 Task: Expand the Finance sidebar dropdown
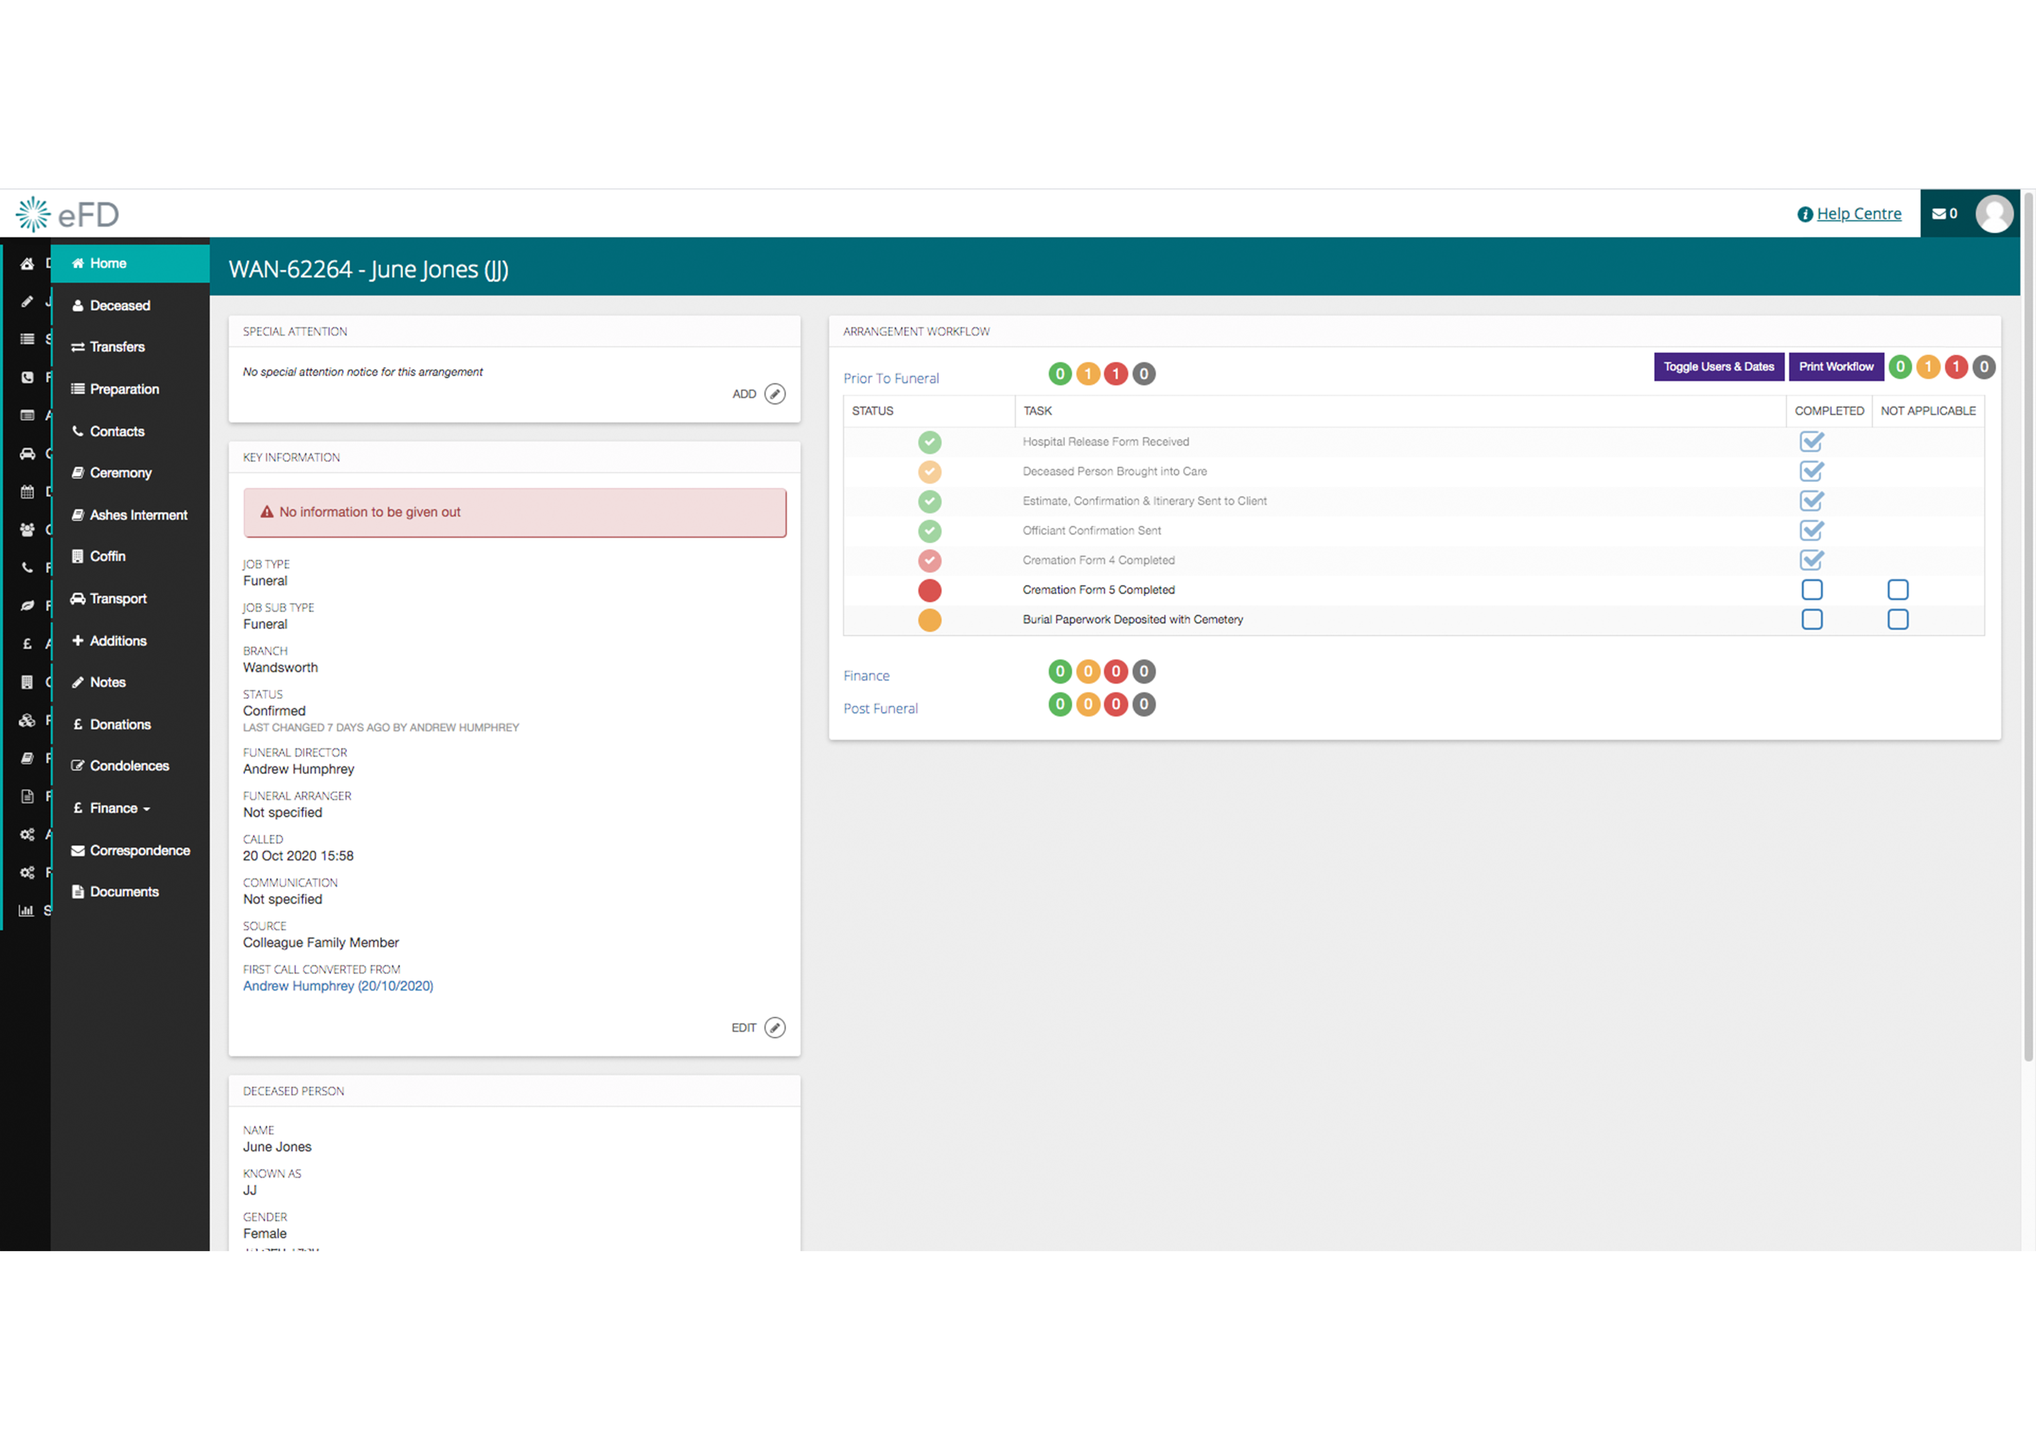click(x=119, y=808)
